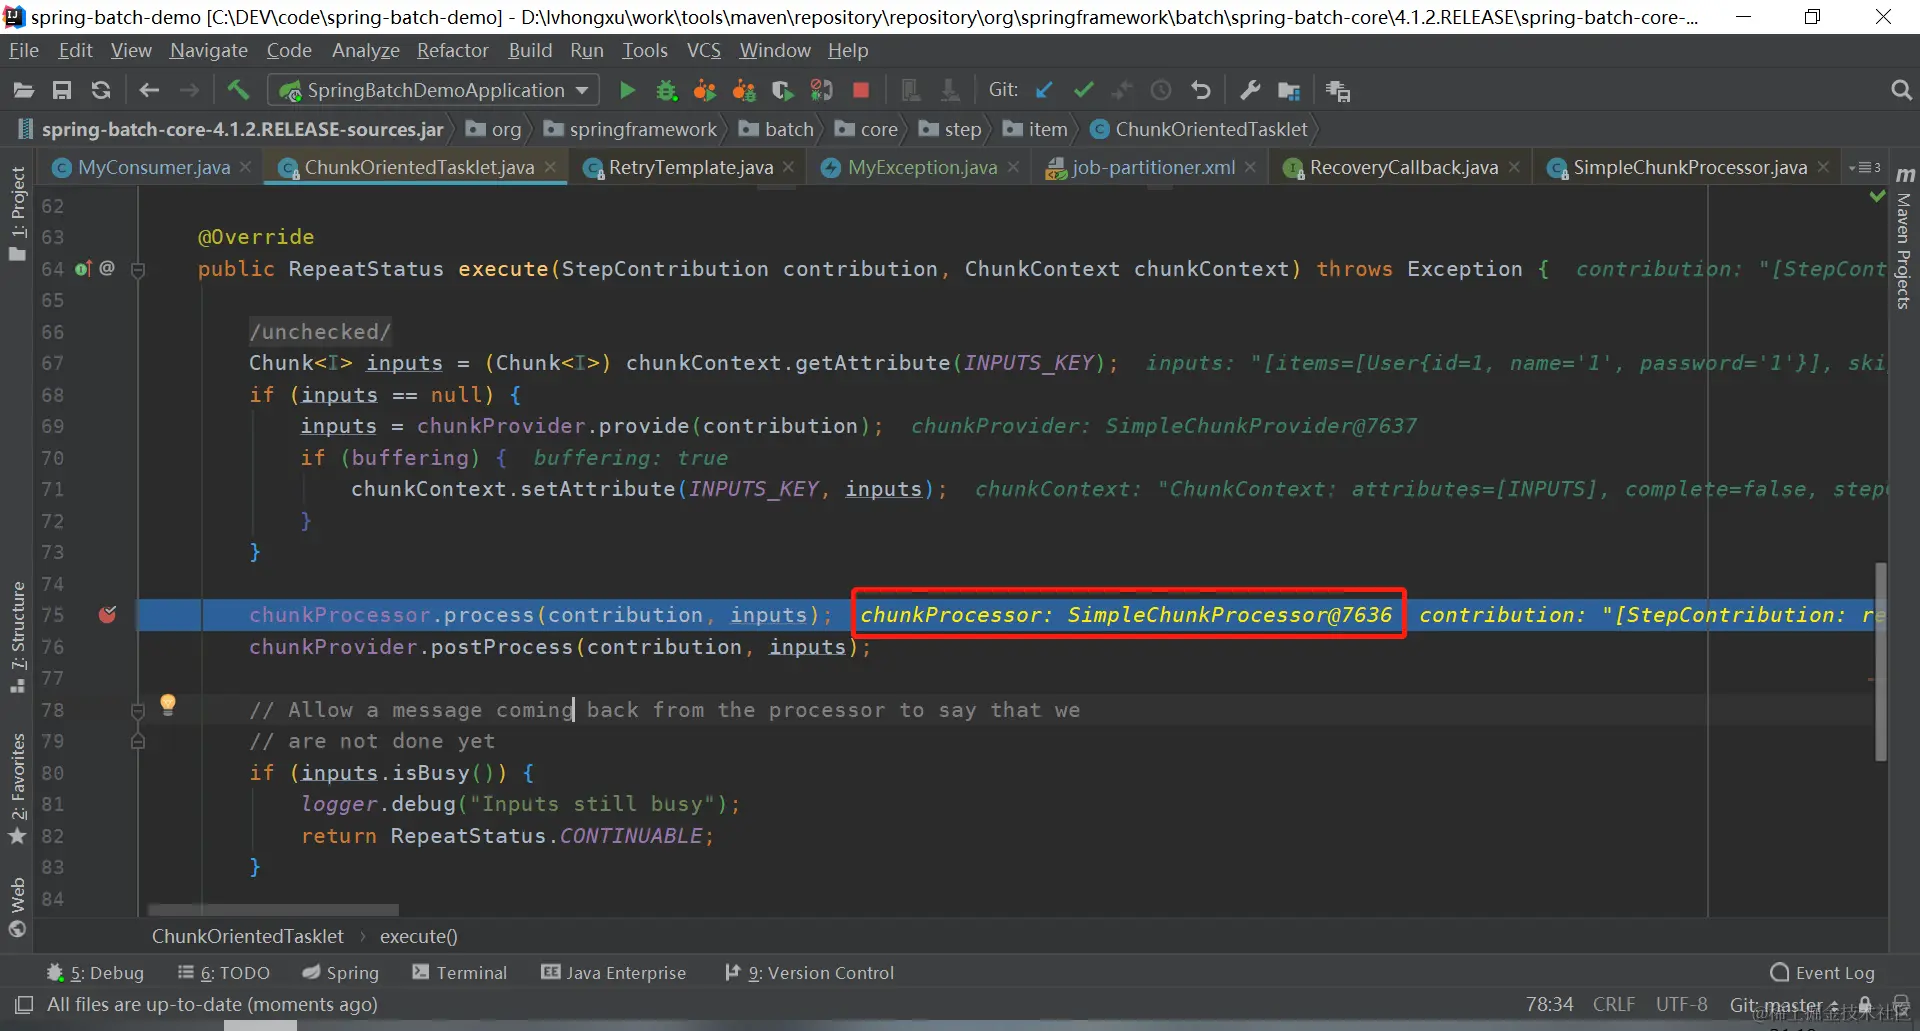Build the project with the hammer icon

point(238,91)
